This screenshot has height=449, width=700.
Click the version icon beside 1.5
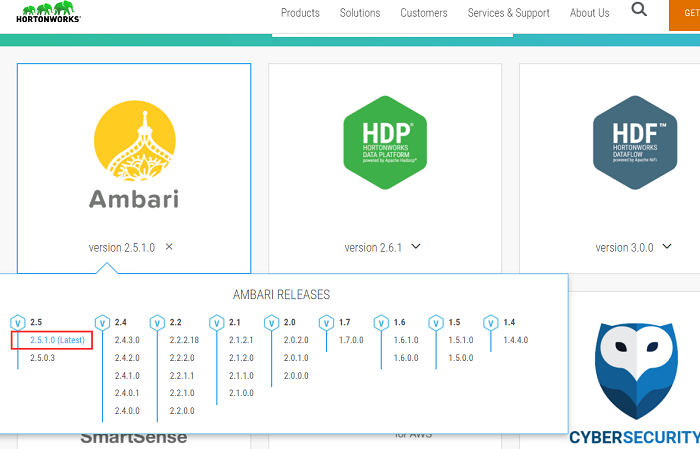436,322
